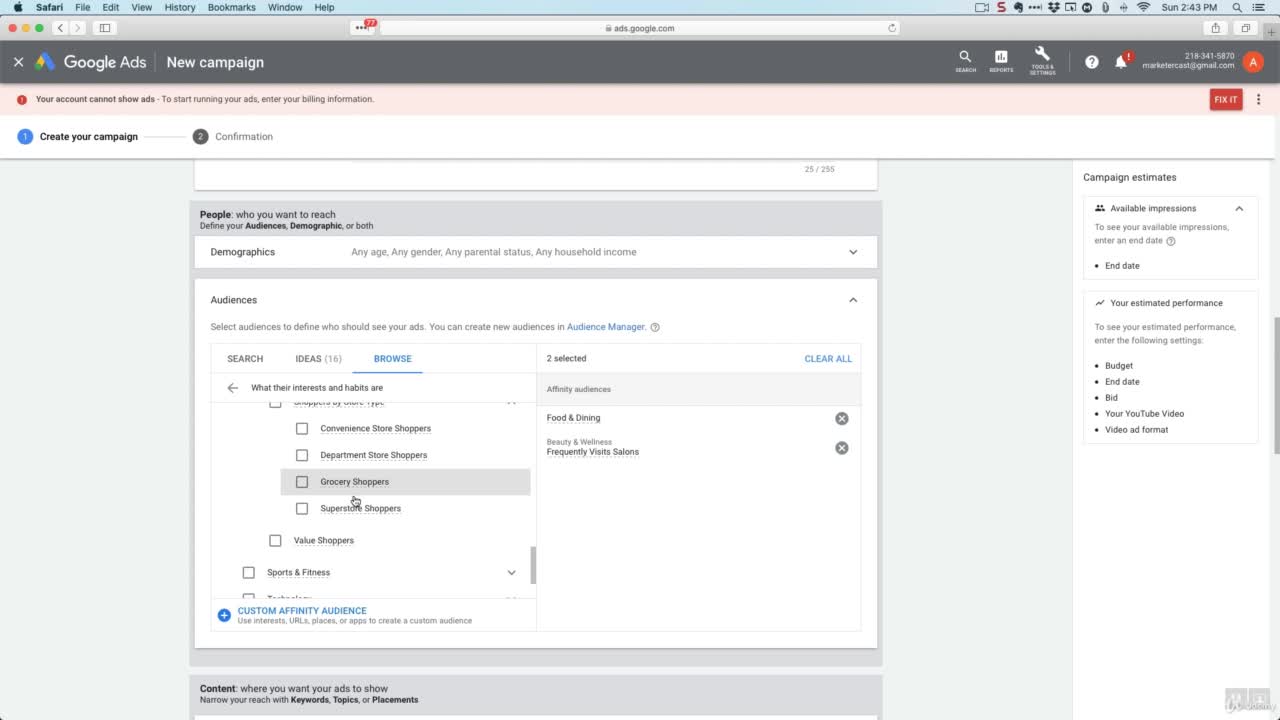
Task: Check Convenience Store Shoppers checkbox
Action: 302,429
